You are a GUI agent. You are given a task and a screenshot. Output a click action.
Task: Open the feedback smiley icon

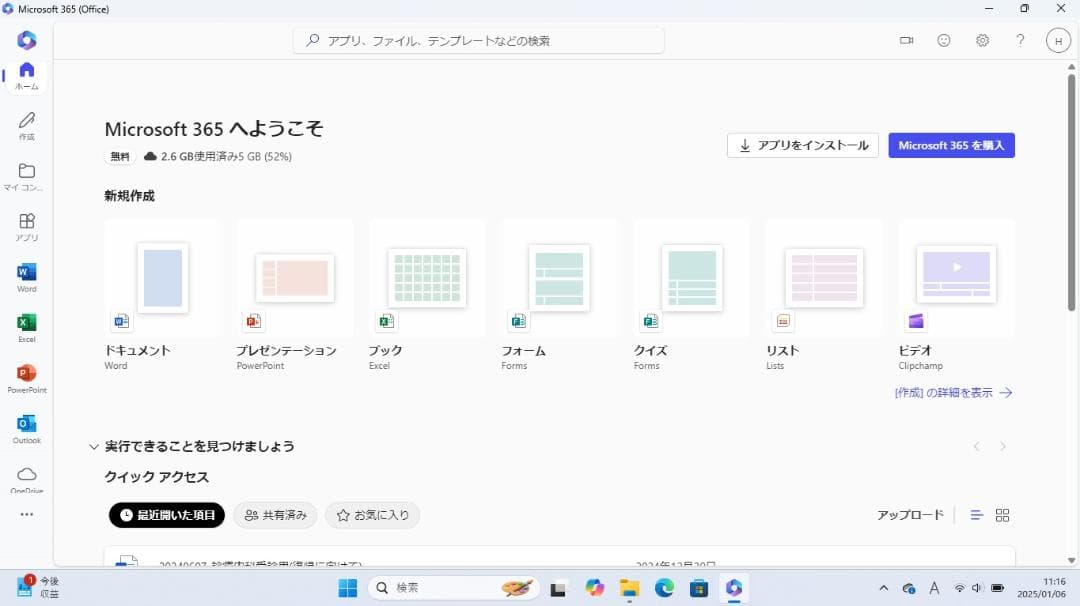944,41
